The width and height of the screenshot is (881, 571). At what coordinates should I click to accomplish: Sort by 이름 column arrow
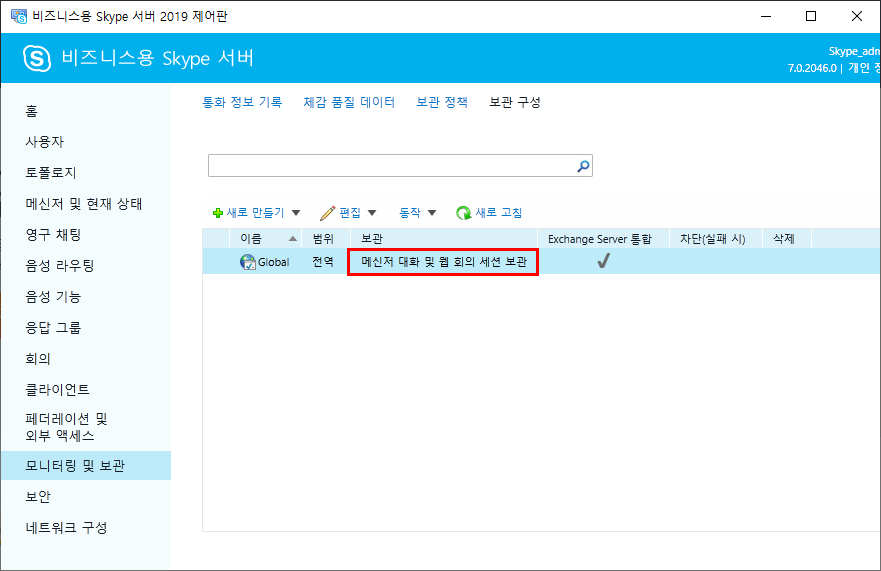[293, 239]
